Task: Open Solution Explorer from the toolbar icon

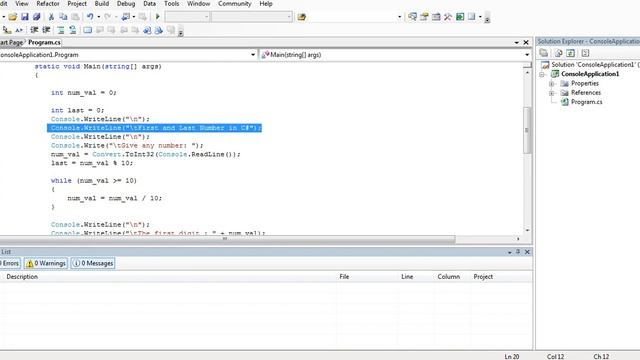Action: tap(413, 17)
